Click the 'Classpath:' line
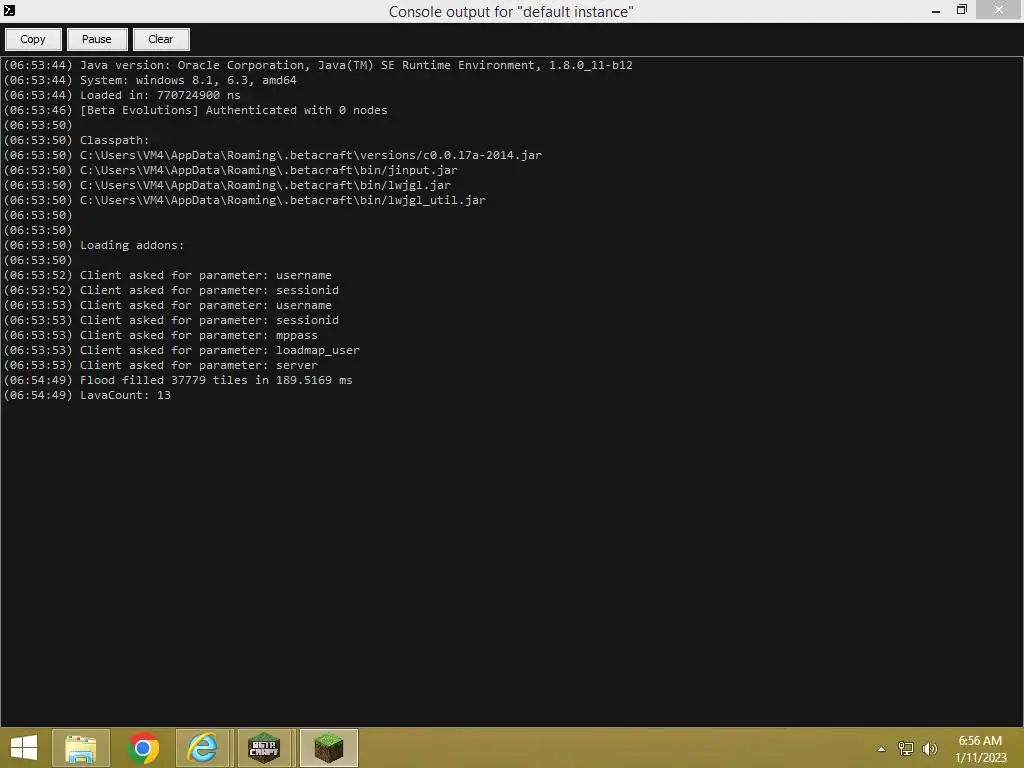 tap(76, 140)
